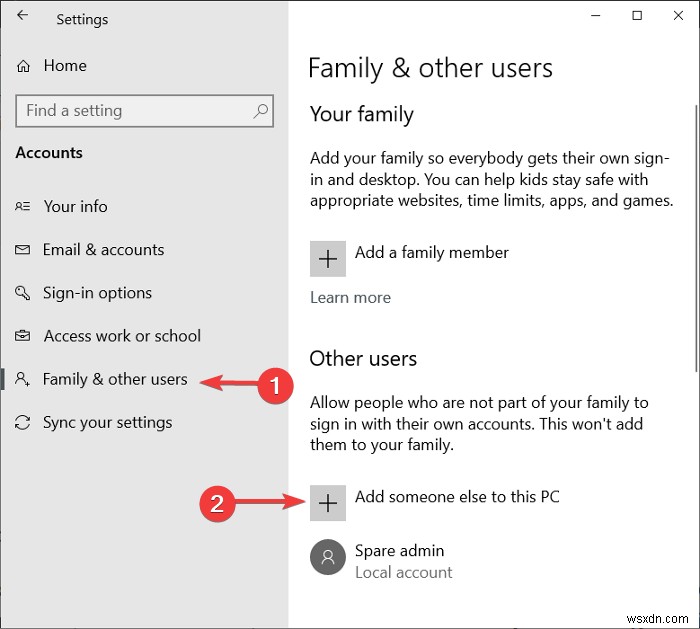Open Sign-in options
The width and height of the screenshot is (700, 629).
coord(97,293)
